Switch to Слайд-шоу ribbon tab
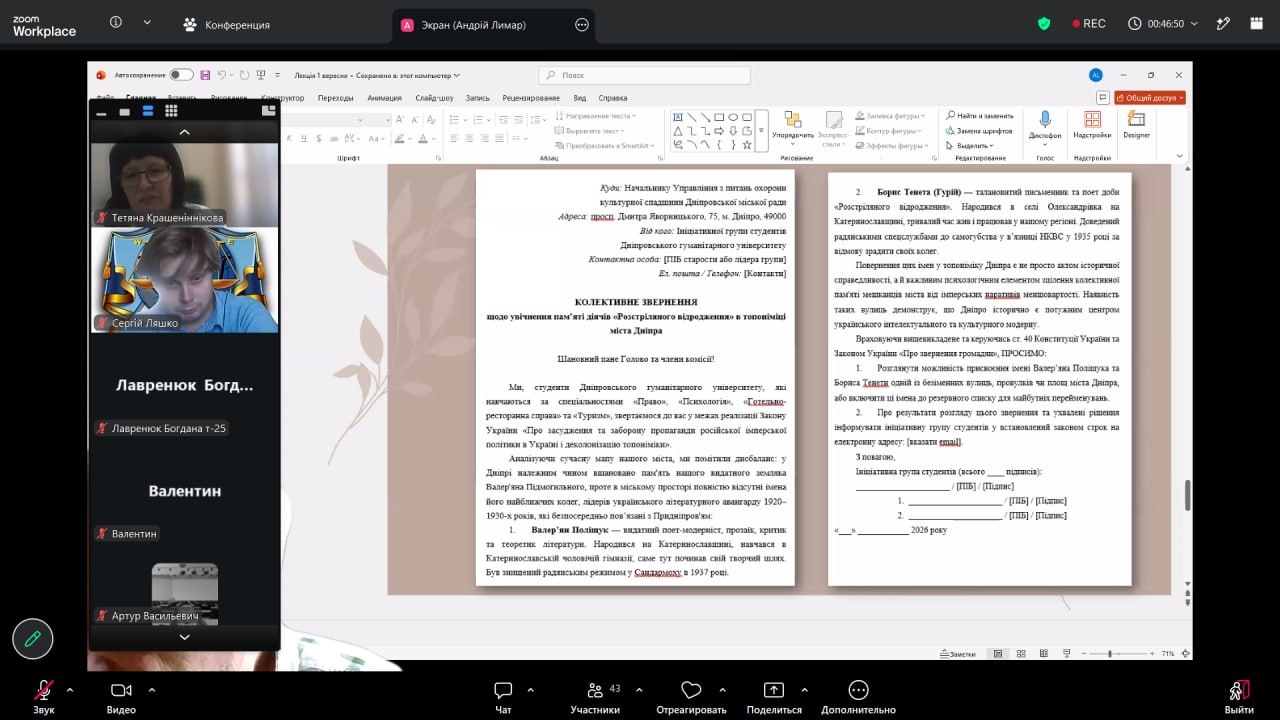Image resolution: width=1280 pixels, height=720 pixels. 435,98
